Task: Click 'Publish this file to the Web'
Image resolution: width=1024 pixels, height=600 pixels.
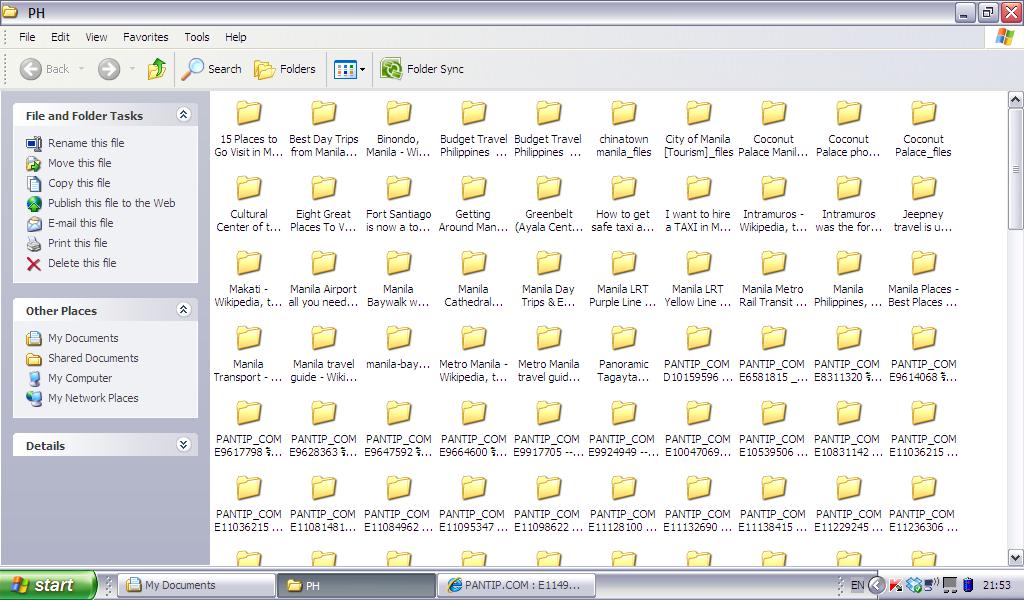Action: (x=112, y=203)
